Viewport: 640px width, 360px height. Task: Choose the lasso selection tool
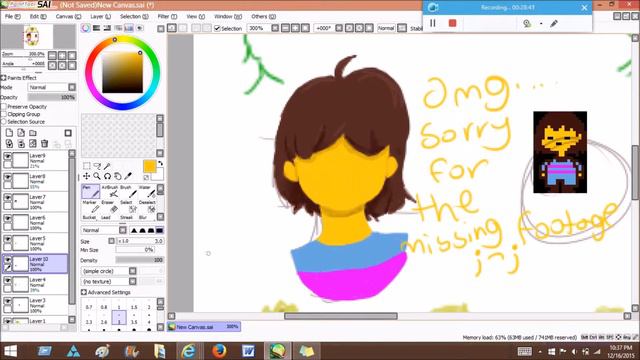[97, 166]
